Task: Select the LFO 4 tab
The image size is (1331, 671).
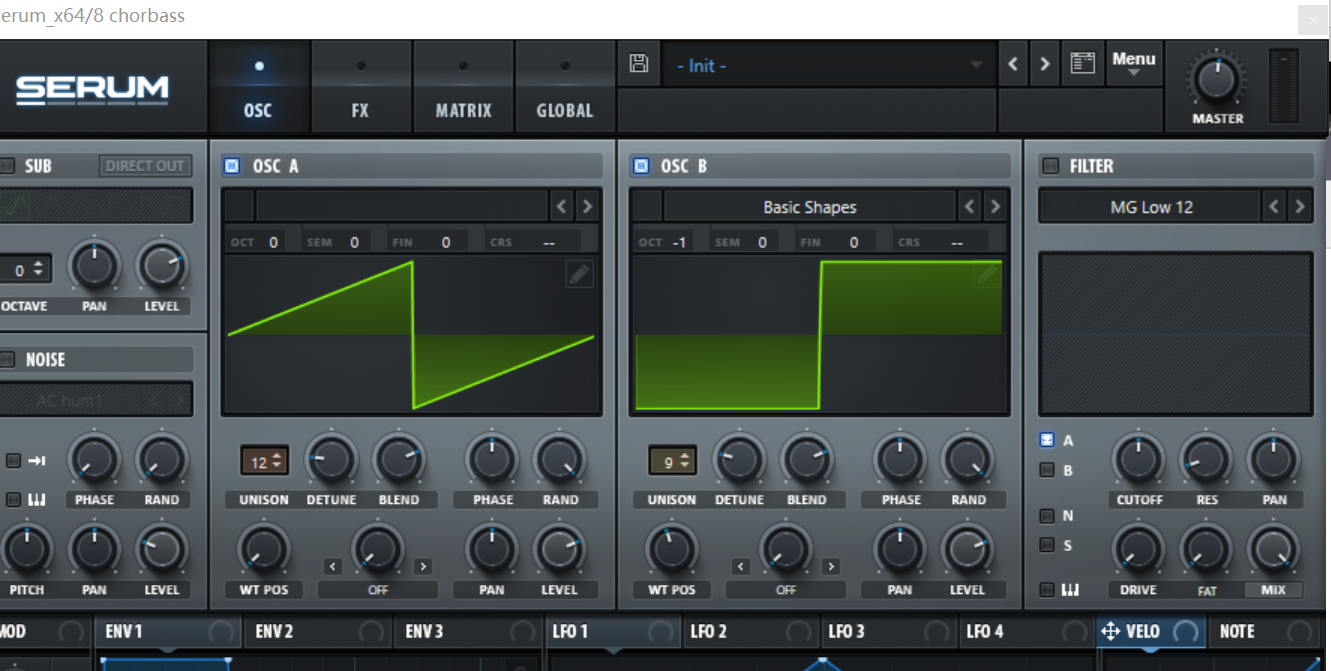Action: (1027, 632)
